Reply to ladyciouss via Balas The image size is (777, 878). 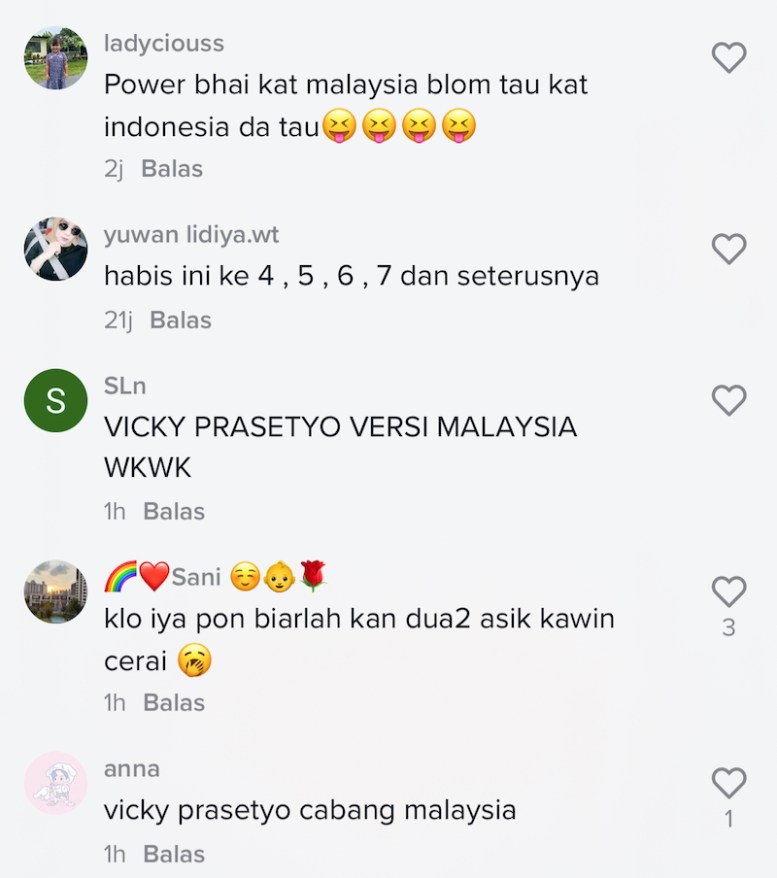point(172,169)
